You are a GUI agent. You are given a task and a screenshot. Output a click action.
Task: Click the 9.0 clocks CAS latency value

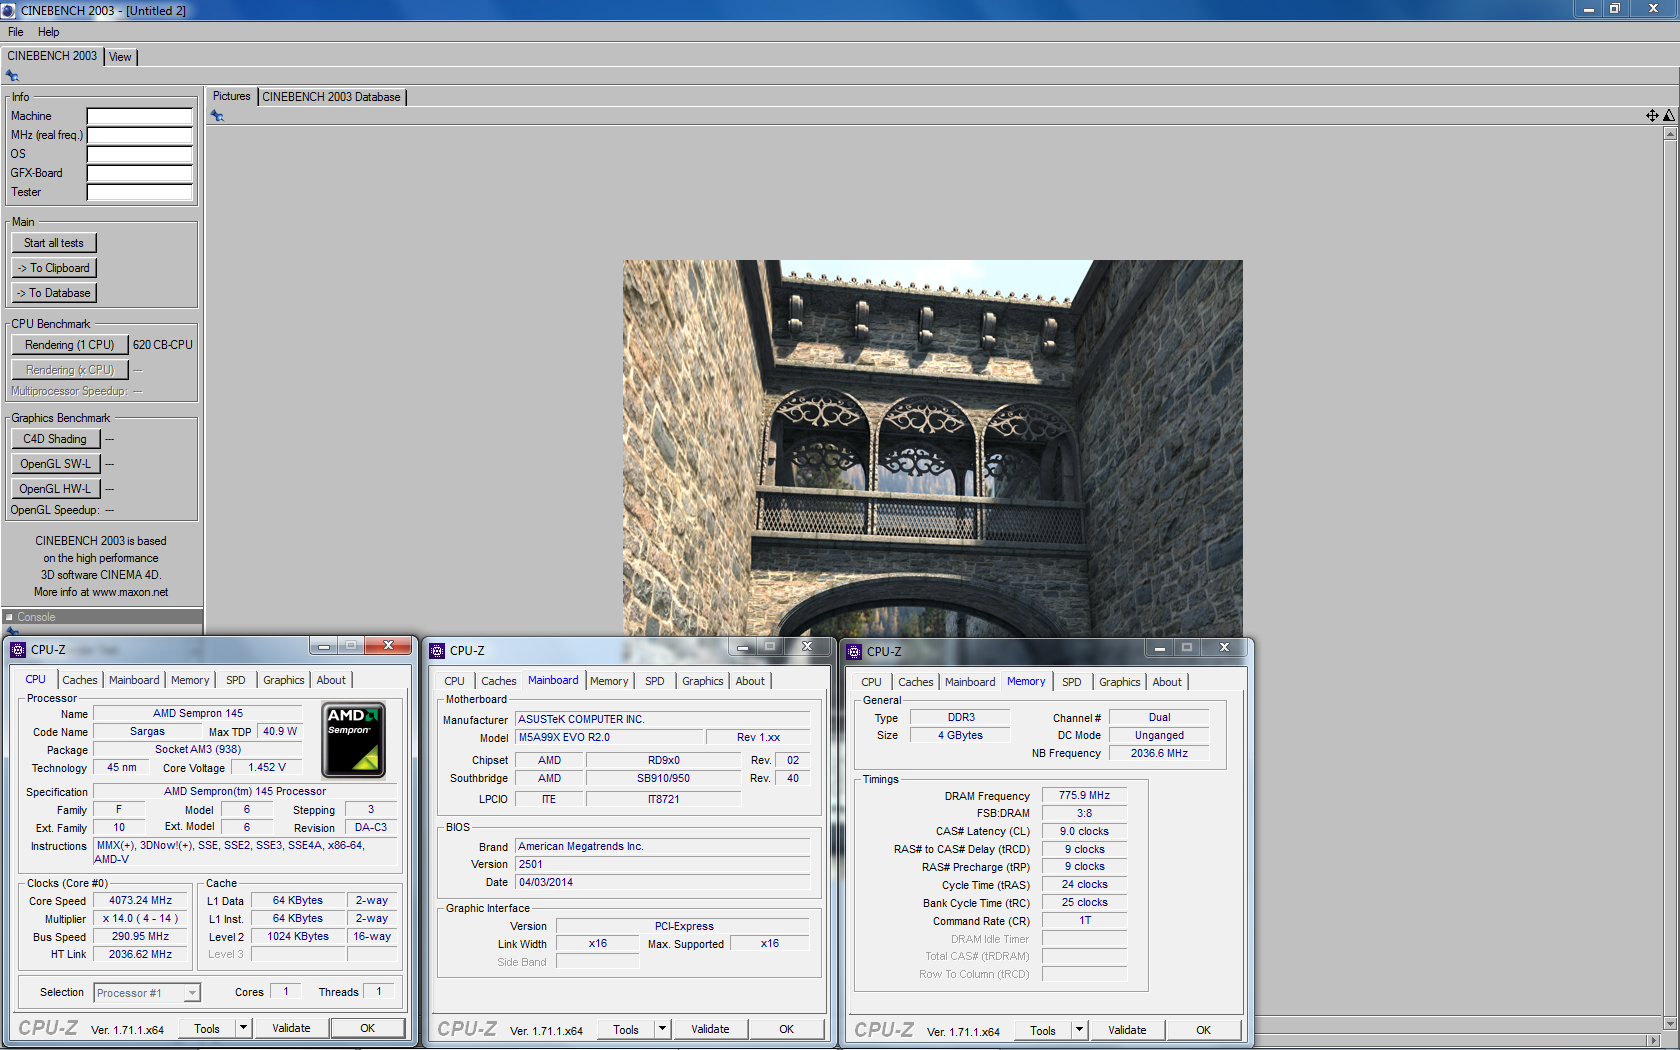point(1084,832)
